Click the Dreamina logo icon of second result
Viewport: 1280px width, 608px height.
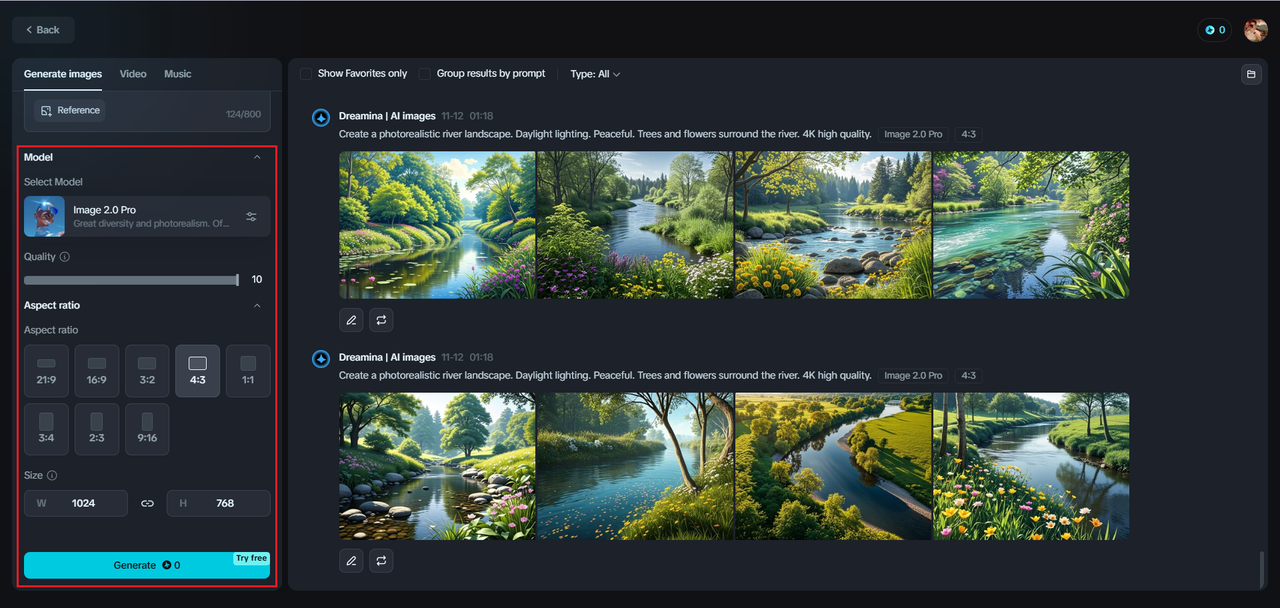coord(321,359)
